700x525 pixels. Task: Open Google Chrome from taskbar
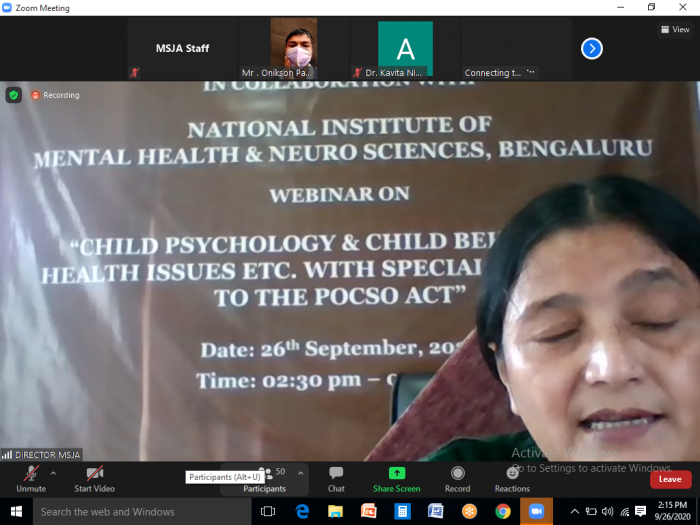tap(503, 512)
